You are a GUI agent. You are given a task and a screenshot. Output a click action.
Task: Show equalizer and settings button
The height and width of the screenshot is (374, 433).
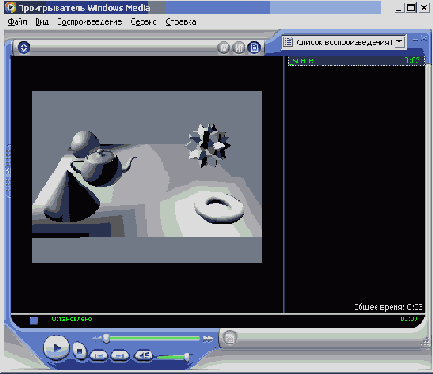tap(238, 48)
